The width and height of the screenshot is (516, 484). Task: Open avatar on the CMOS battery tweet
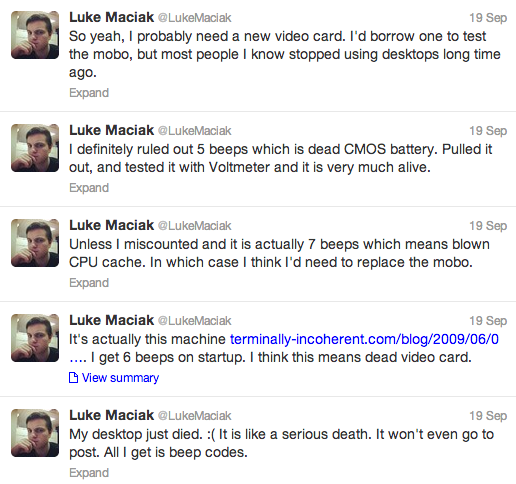pos(35,148)
